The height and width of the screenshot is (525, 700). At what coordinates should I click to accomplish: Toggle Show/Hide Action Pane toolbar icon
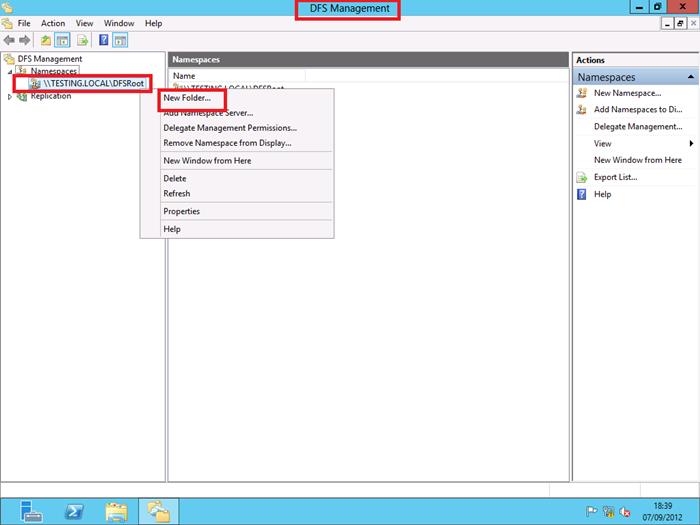[120, 40]
